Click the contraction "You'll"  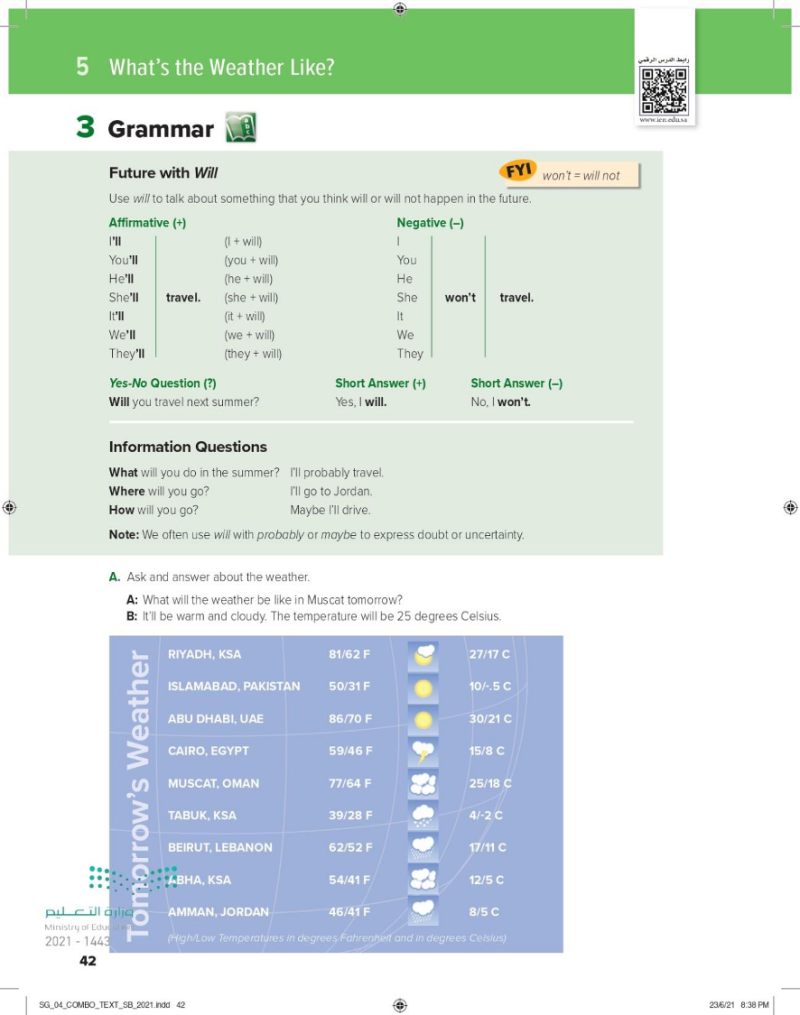pos(123,260)
